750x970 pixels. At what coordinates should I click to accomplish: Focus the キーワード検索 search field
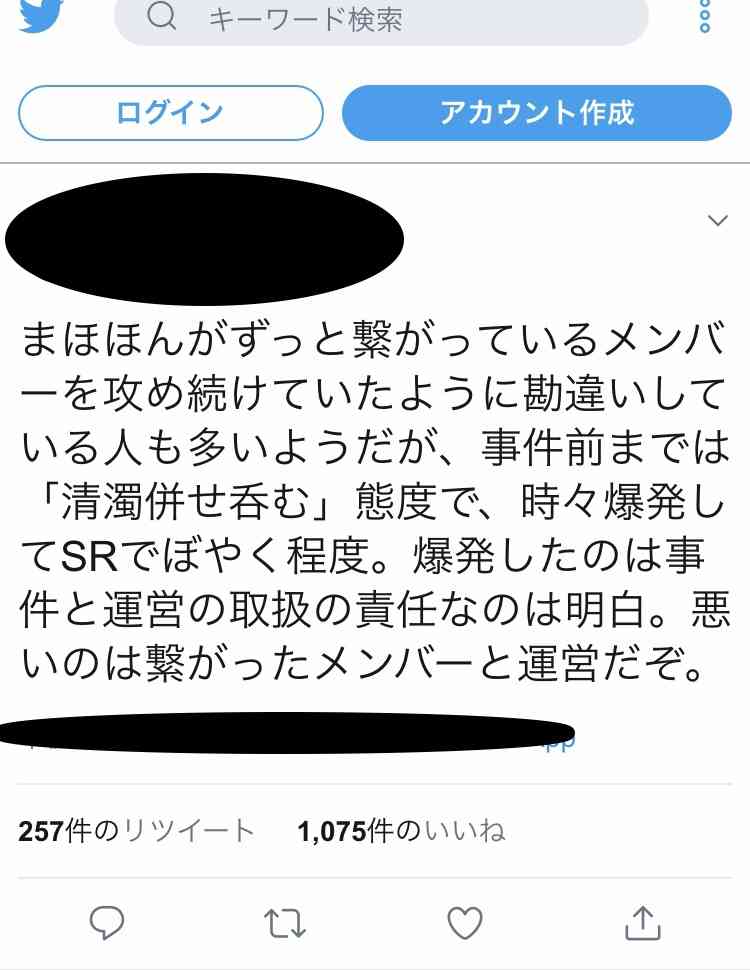pyautogui.click(x=381, y=20)
